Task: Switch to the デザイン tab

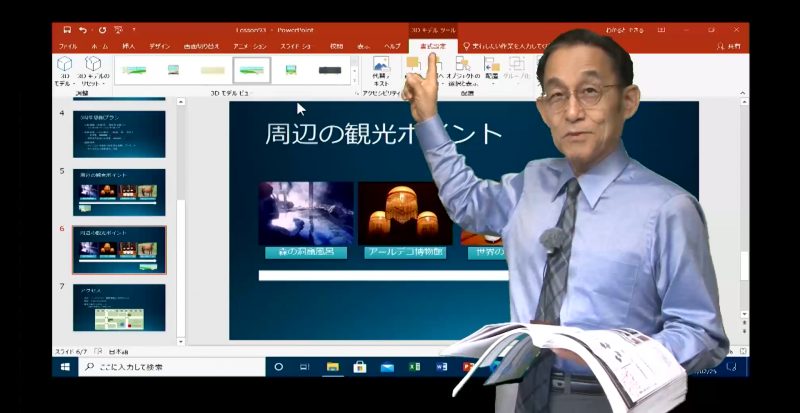Action: point(160,46)
